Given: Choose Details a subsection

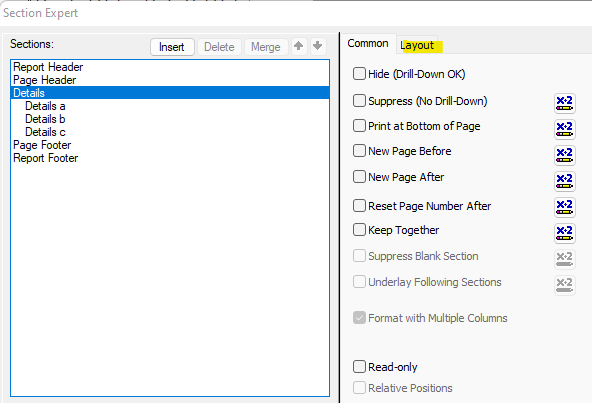Looking at the screenshot, I should tap(170, 106).
